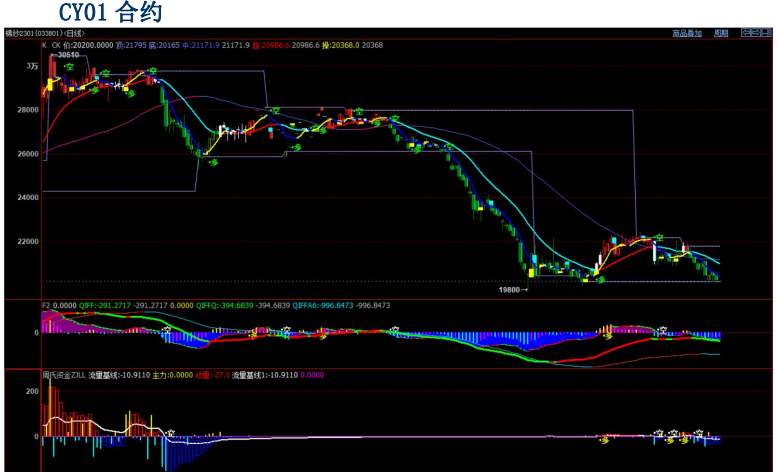The width and height of the screenshot is (778, 473).
Task: Click the 周期 period button
Action: [721, 33]
